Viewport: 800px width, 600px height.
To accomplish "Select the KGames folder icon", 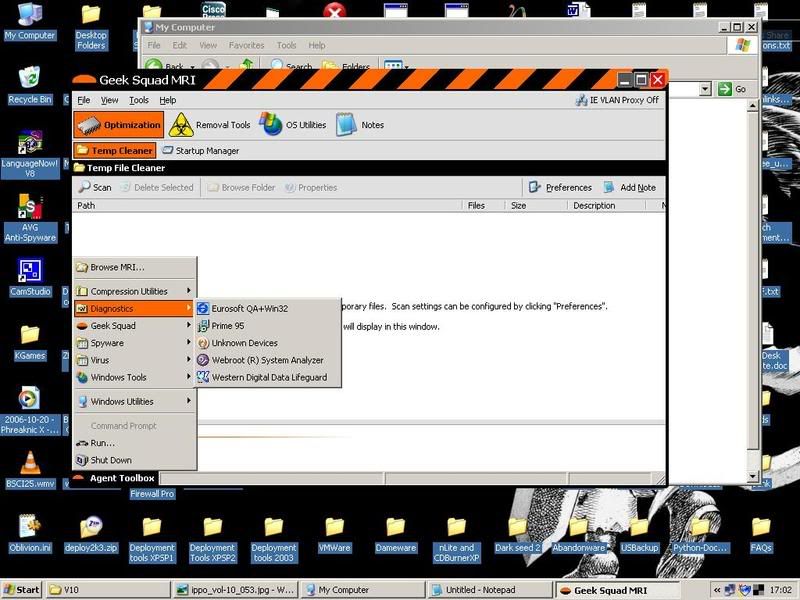I will 30,342.
